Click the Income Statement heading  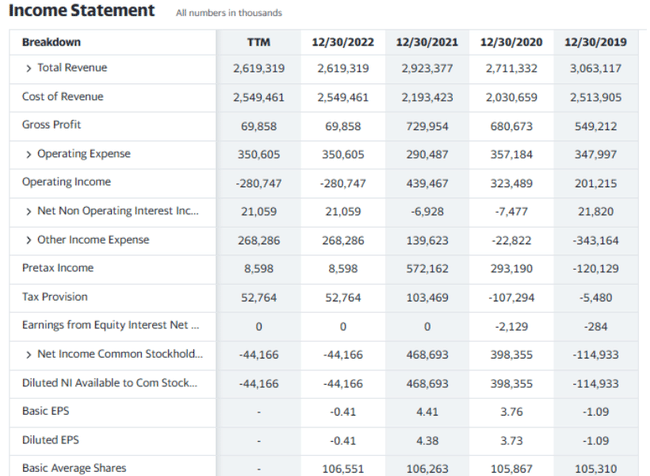(x=82, y=11)
